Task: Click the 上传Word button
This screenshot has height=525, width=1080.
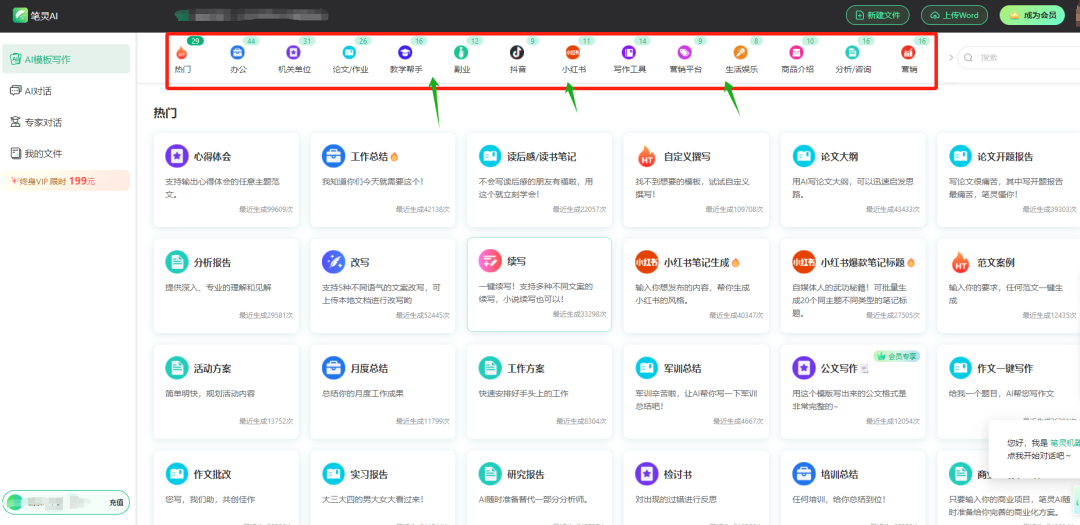Action: pyautogui.click(x=955, y=15)
